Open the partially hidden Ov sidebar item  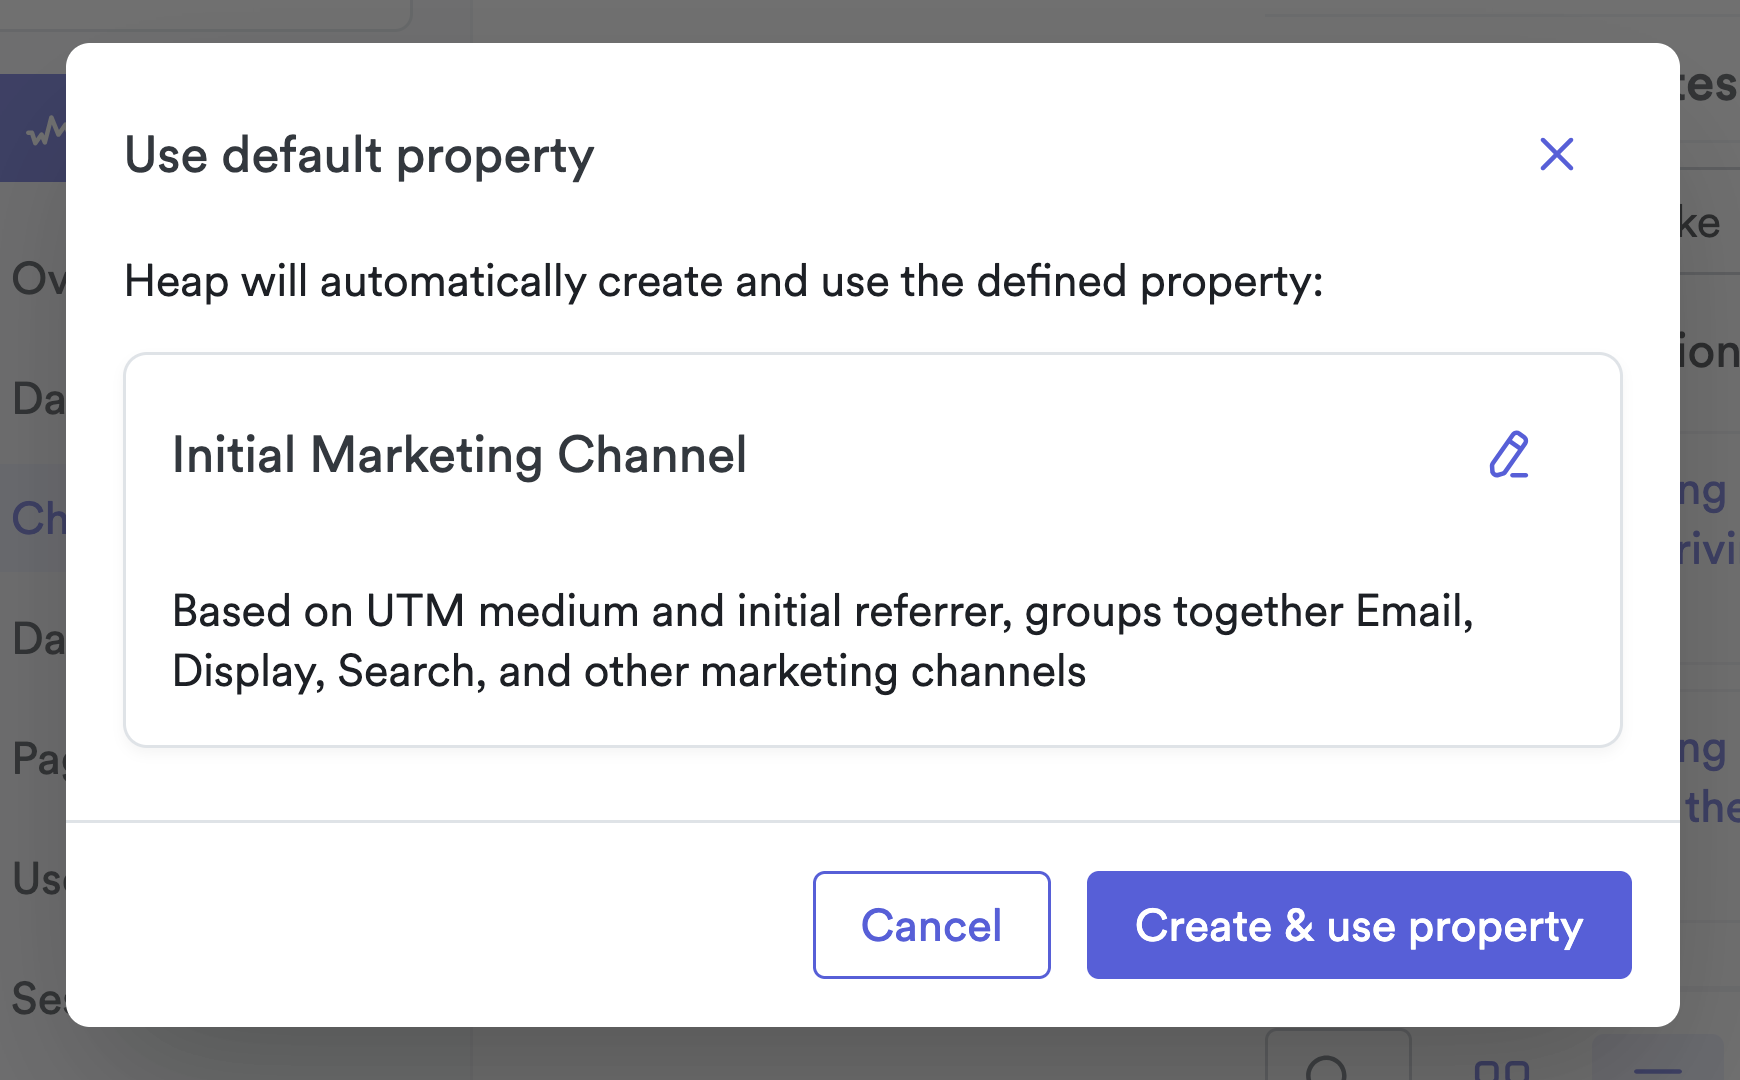tap(36, 279)
